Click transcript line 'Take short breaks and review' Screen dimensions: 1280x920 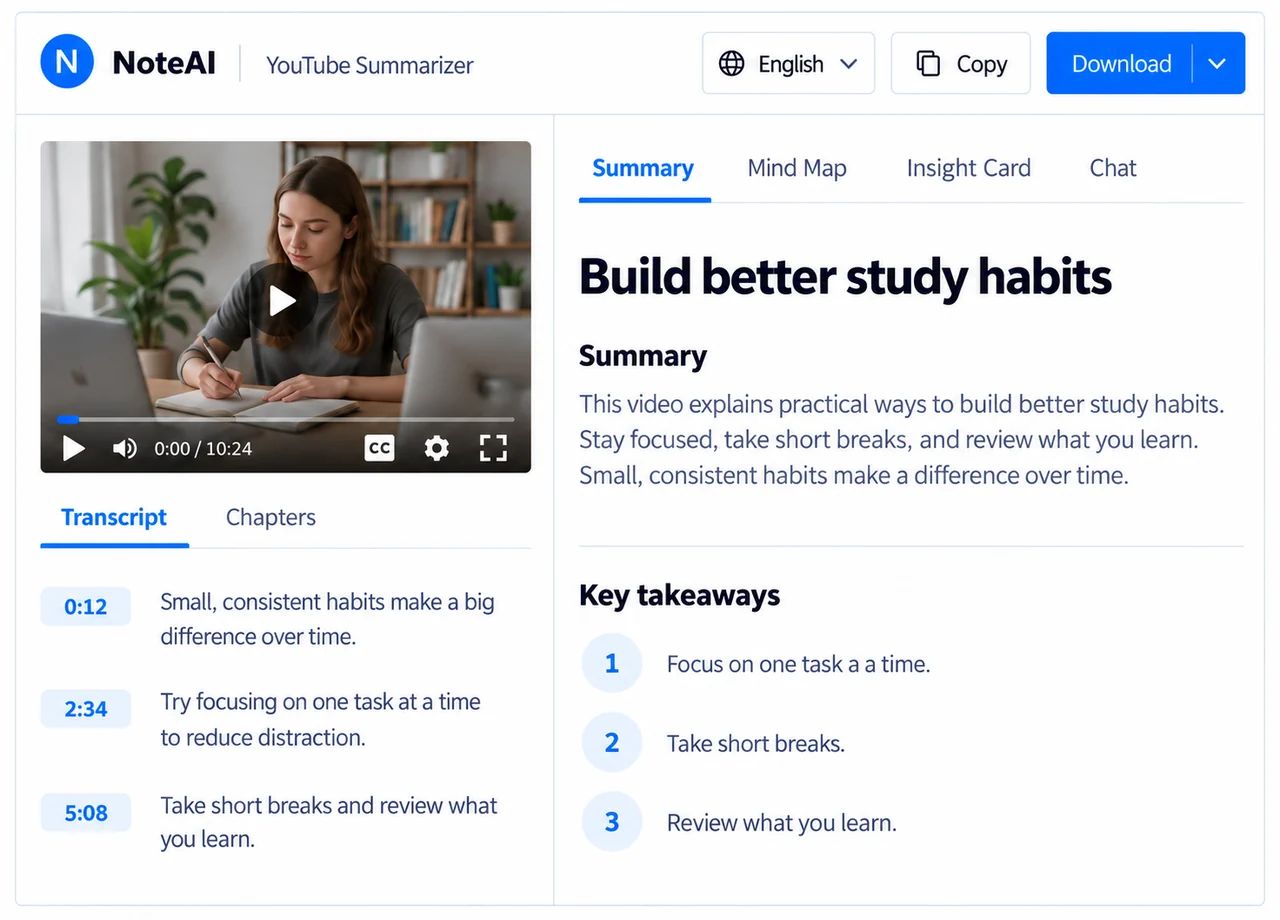tap(329, 822)
